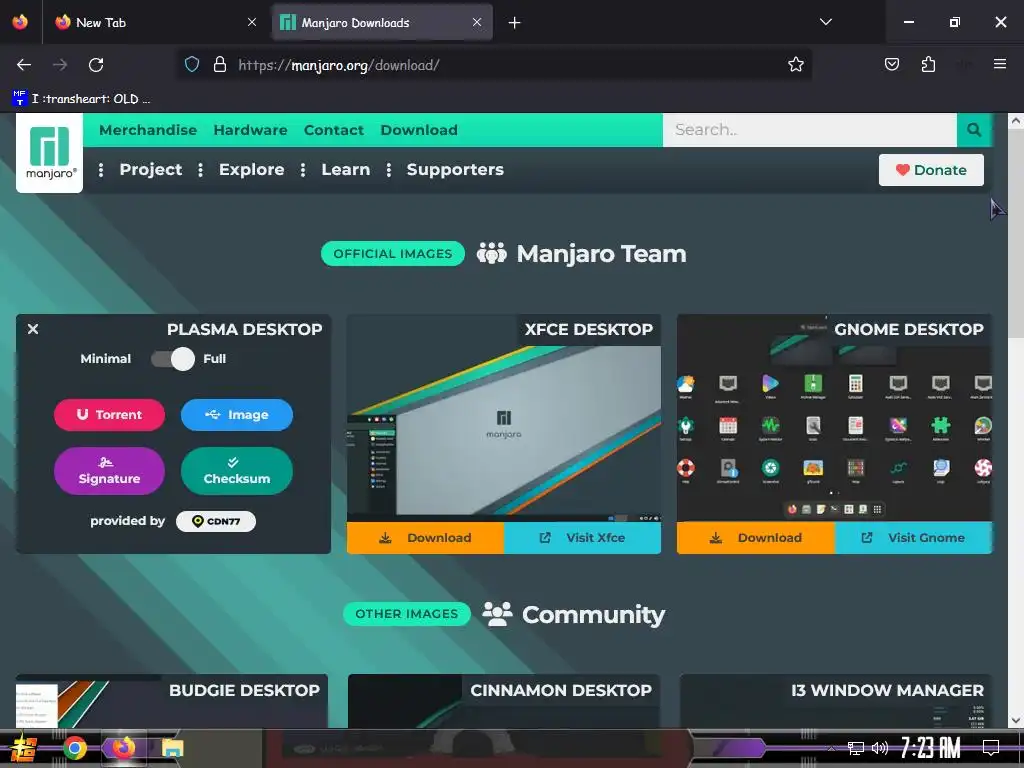This screenshot has width=1024, height=768.
Task: Save page to Pocket
Action: click(x=891, y=64)
